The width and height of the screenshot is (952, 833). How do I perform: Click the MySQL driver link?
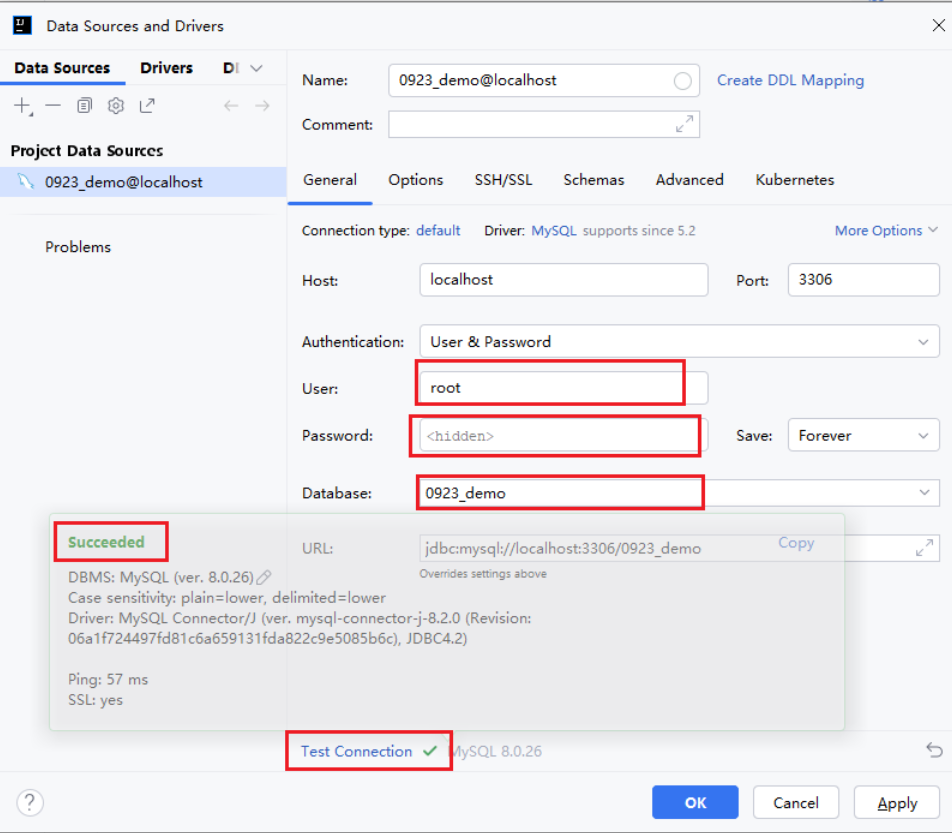(554, 231)
